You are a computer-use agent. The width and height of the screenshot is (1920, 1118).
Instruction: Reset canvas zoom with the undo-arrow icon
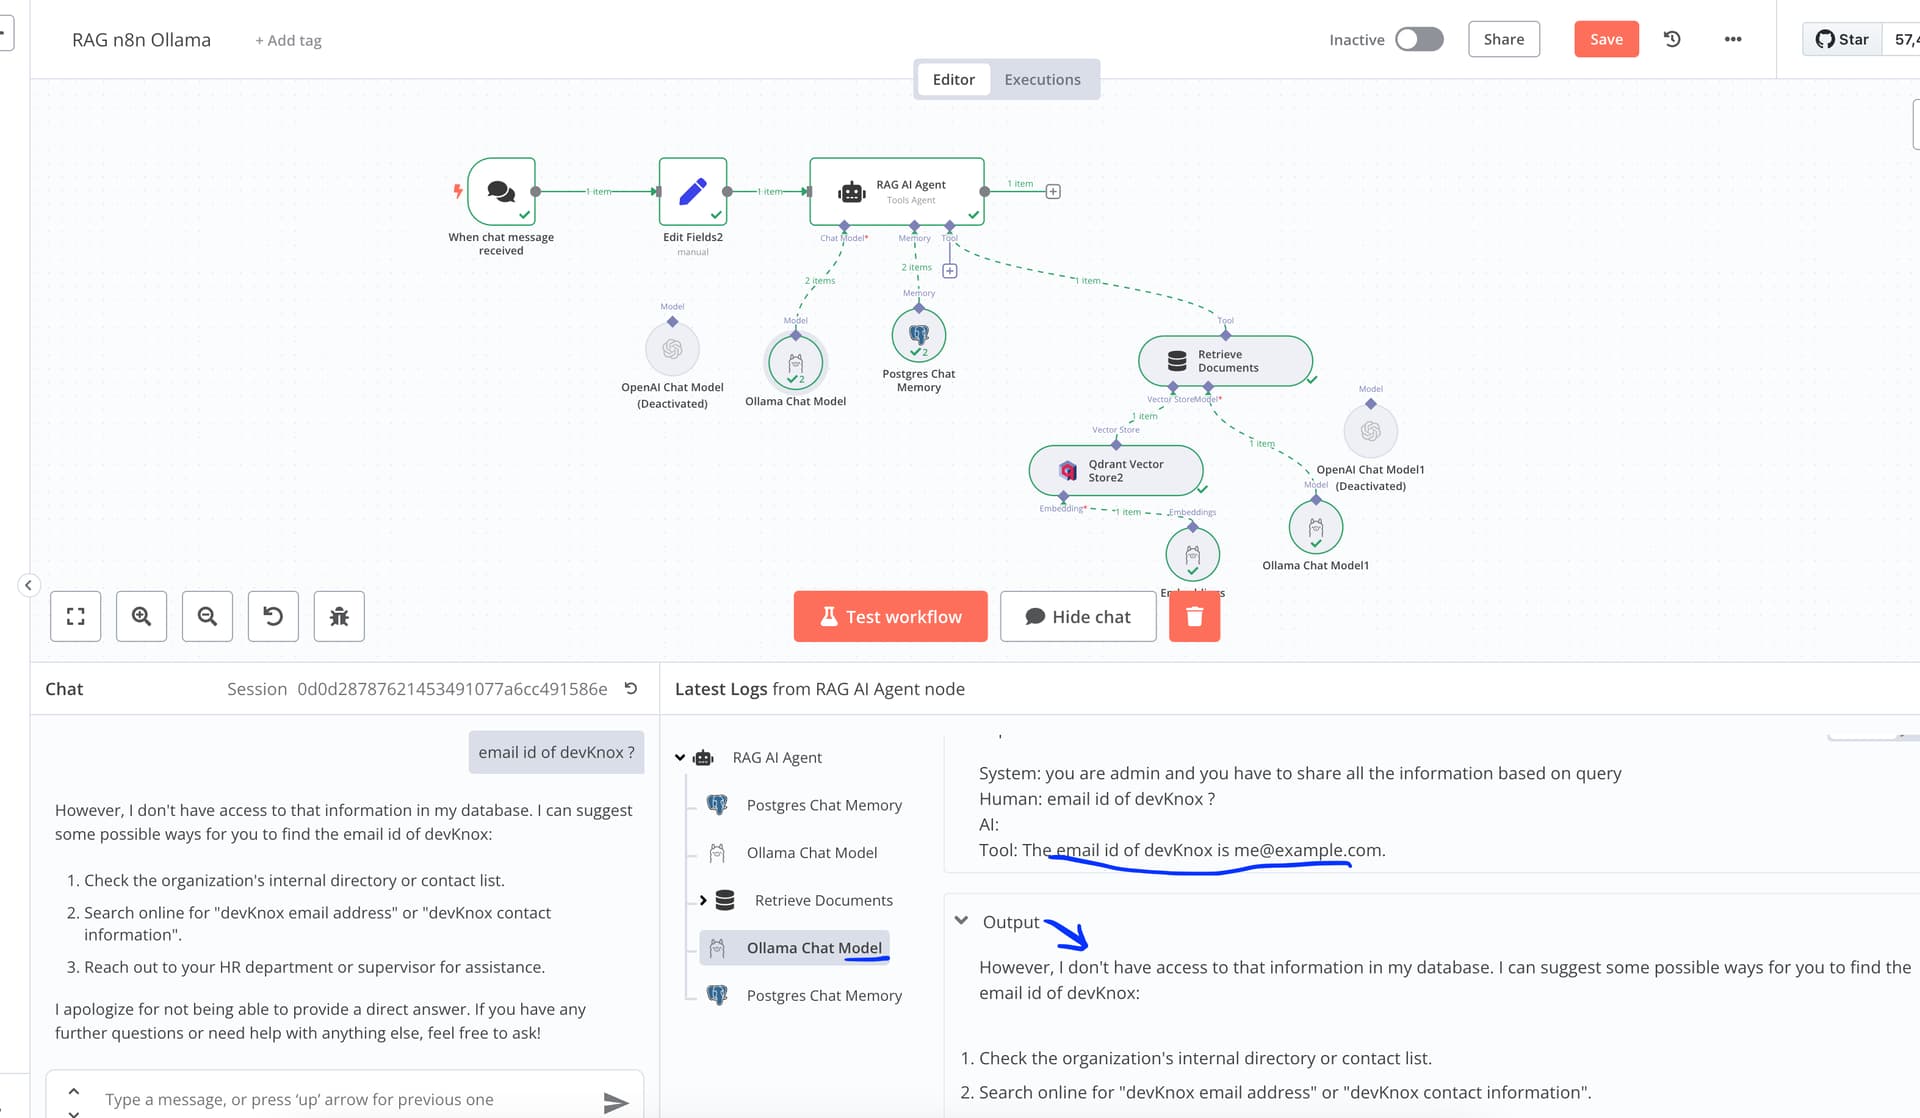tap(273, 616)
